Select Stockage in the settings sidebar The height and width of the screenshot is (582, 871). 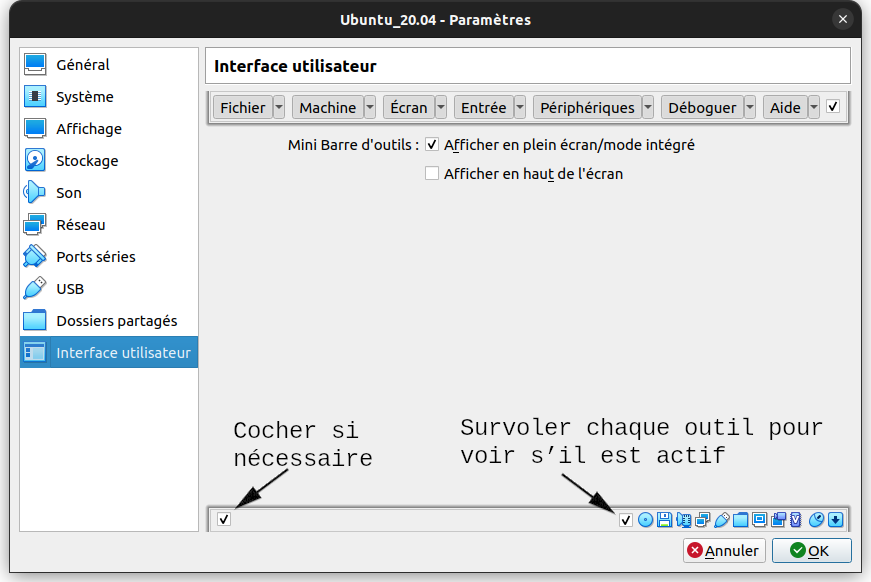pyautogui.click(x=87, y=161)
